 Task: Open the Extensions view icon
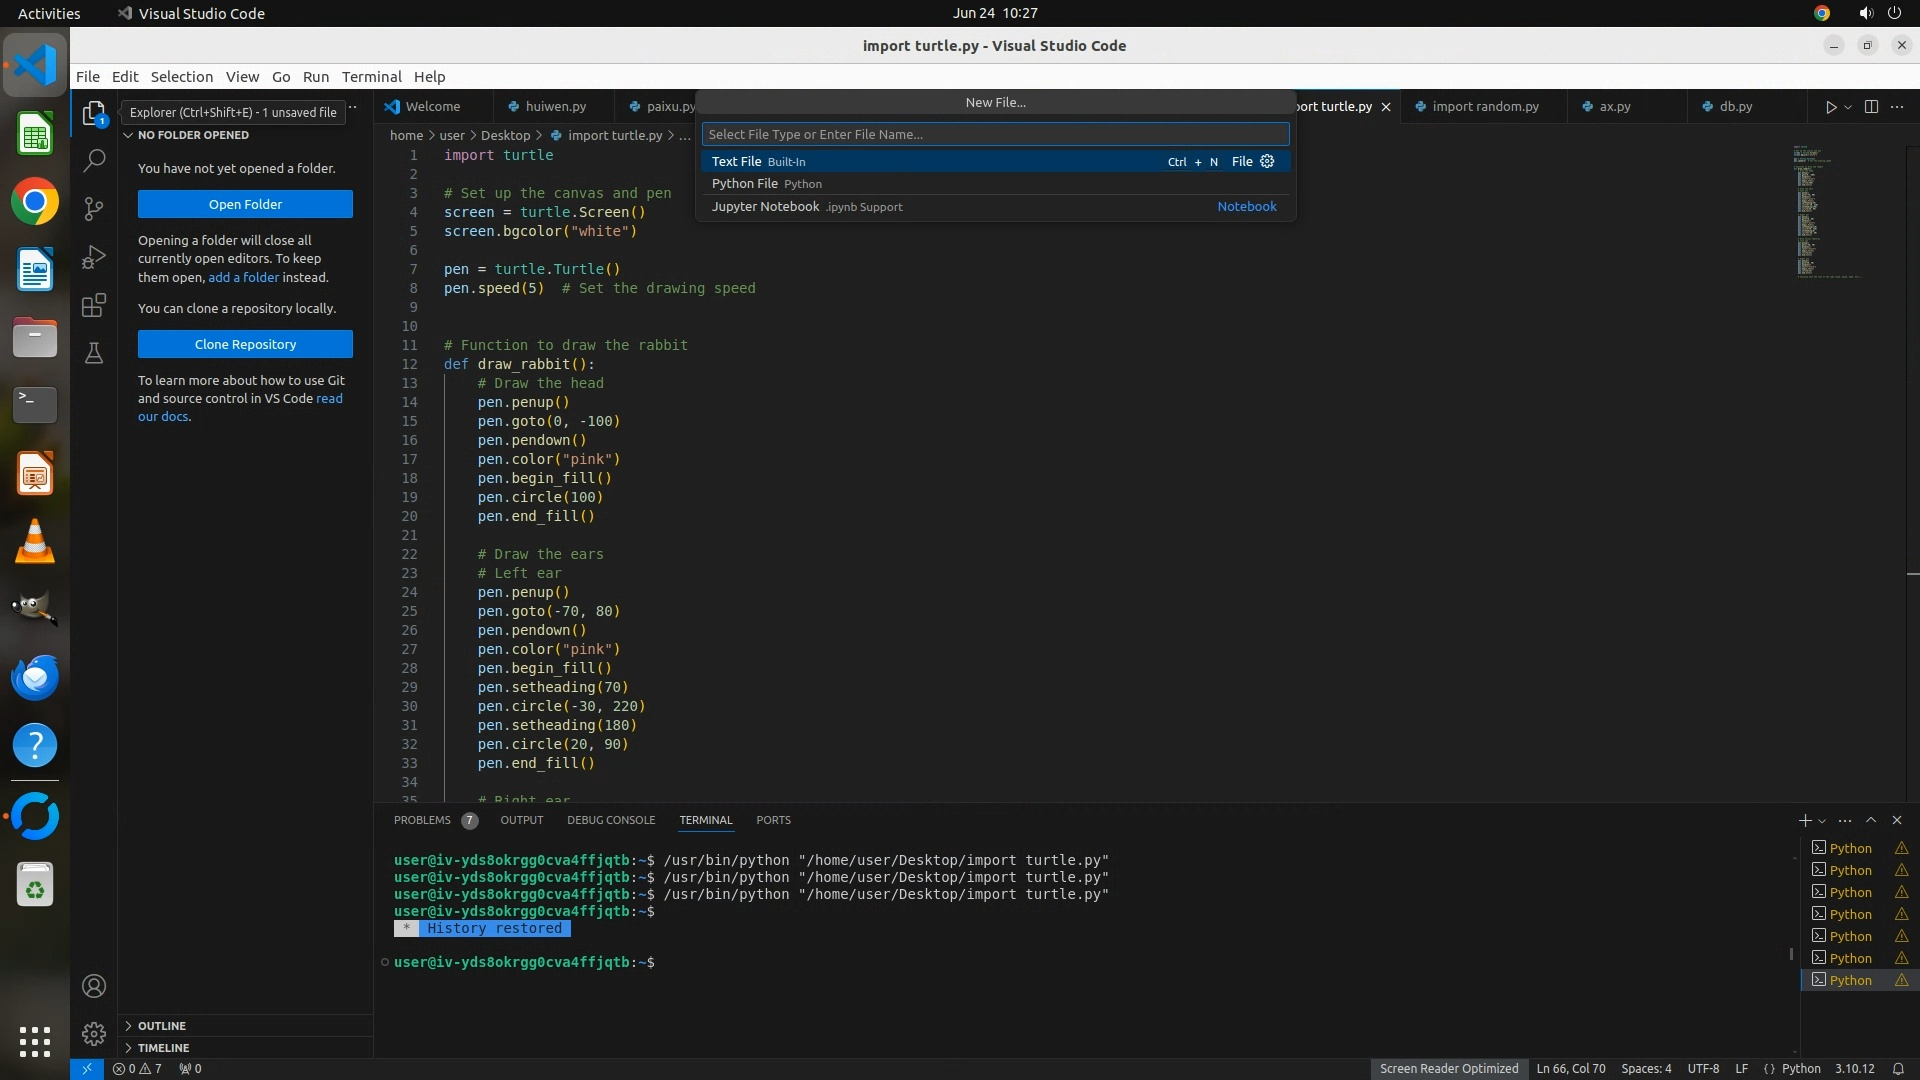pos(94,305)
